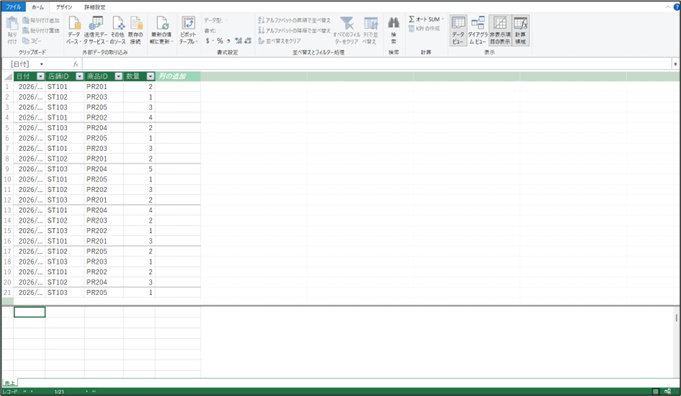This screenshot has width=681, height=396.
Task: Click the selected calculation area cell
Action: coord(30,312)
